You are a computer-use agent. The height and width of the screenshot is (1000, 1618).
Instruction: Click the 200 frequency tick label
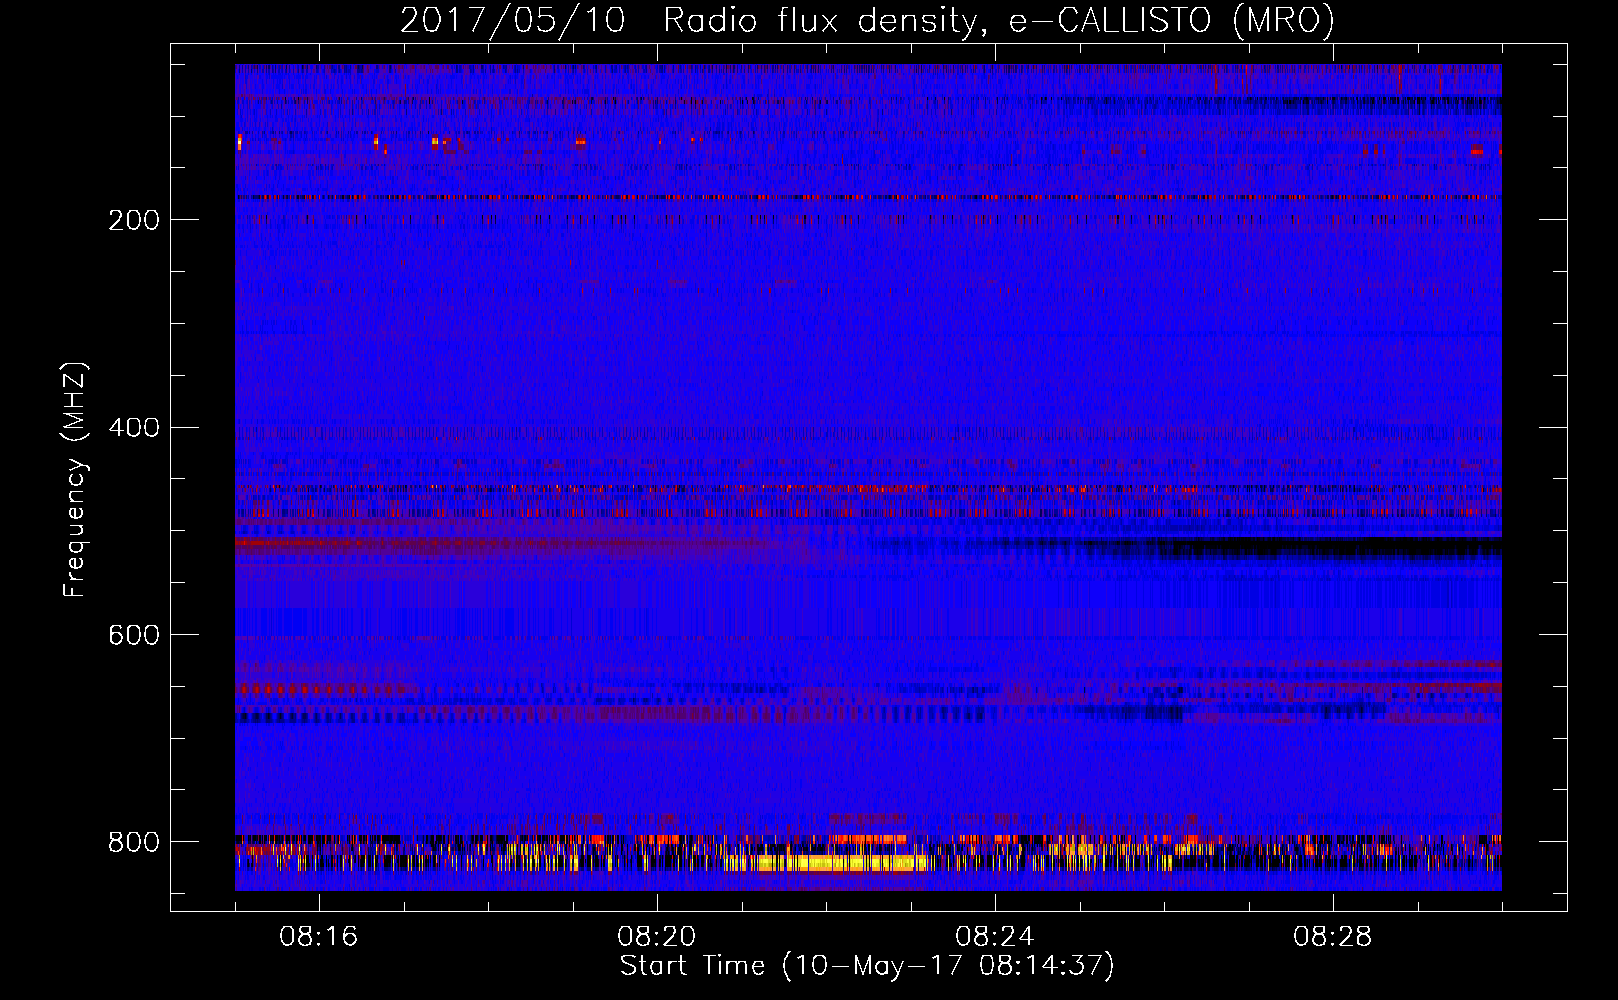pos(134,220)
